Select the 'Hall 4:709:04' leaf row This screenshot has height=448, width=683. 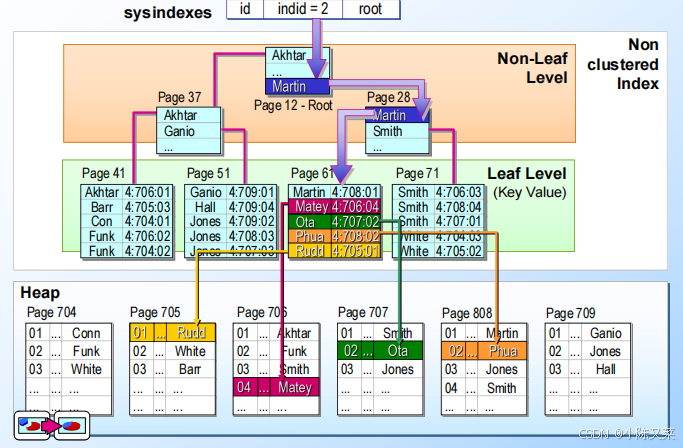click(x=231, y=207)
